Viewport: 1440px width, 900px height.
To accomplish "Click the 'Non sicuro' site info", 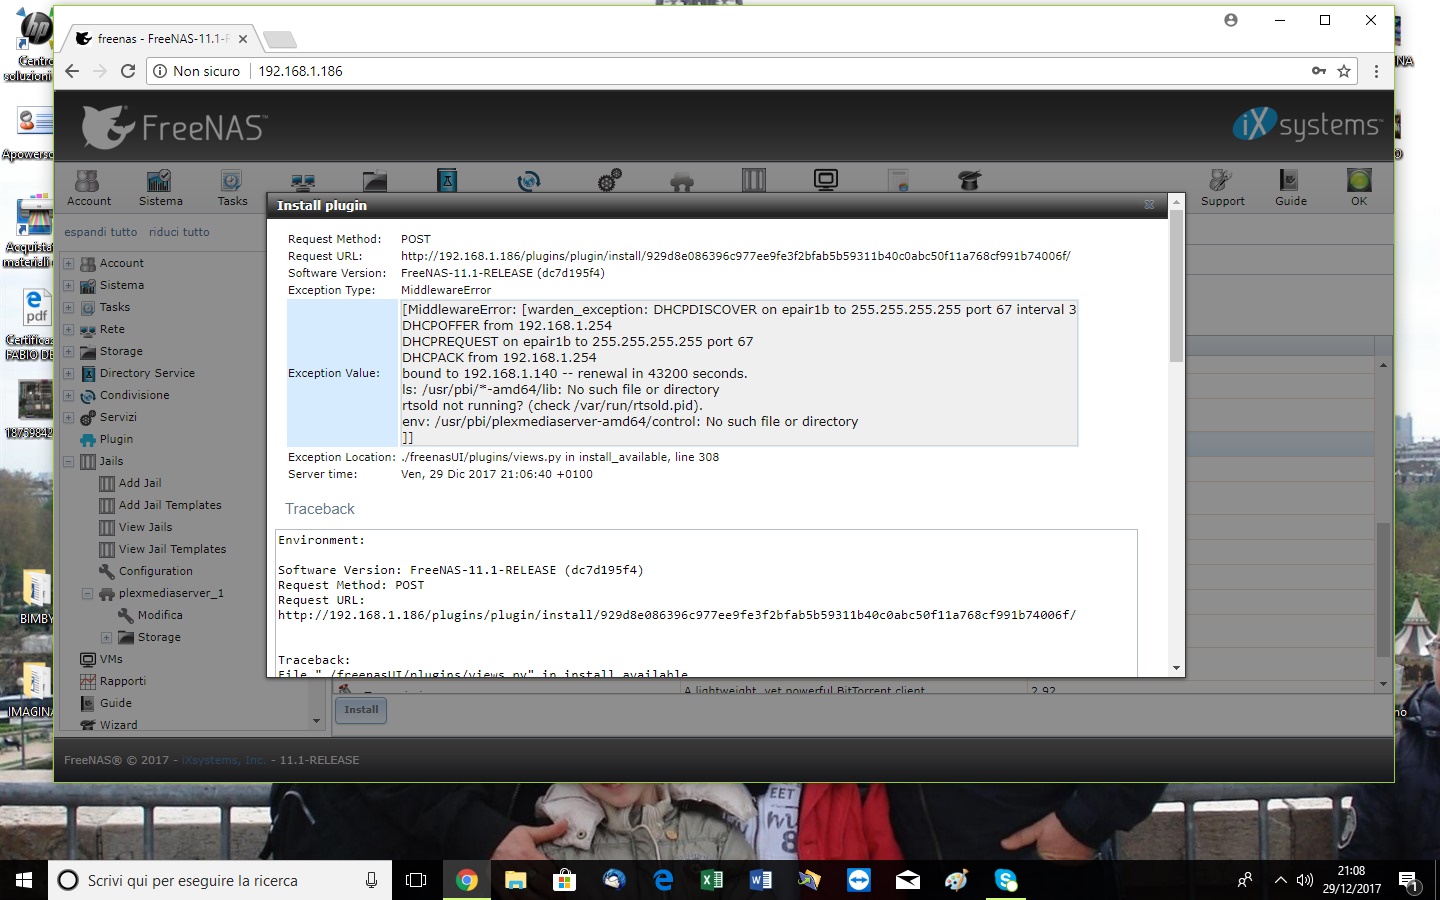I will (x=197, y=71).
